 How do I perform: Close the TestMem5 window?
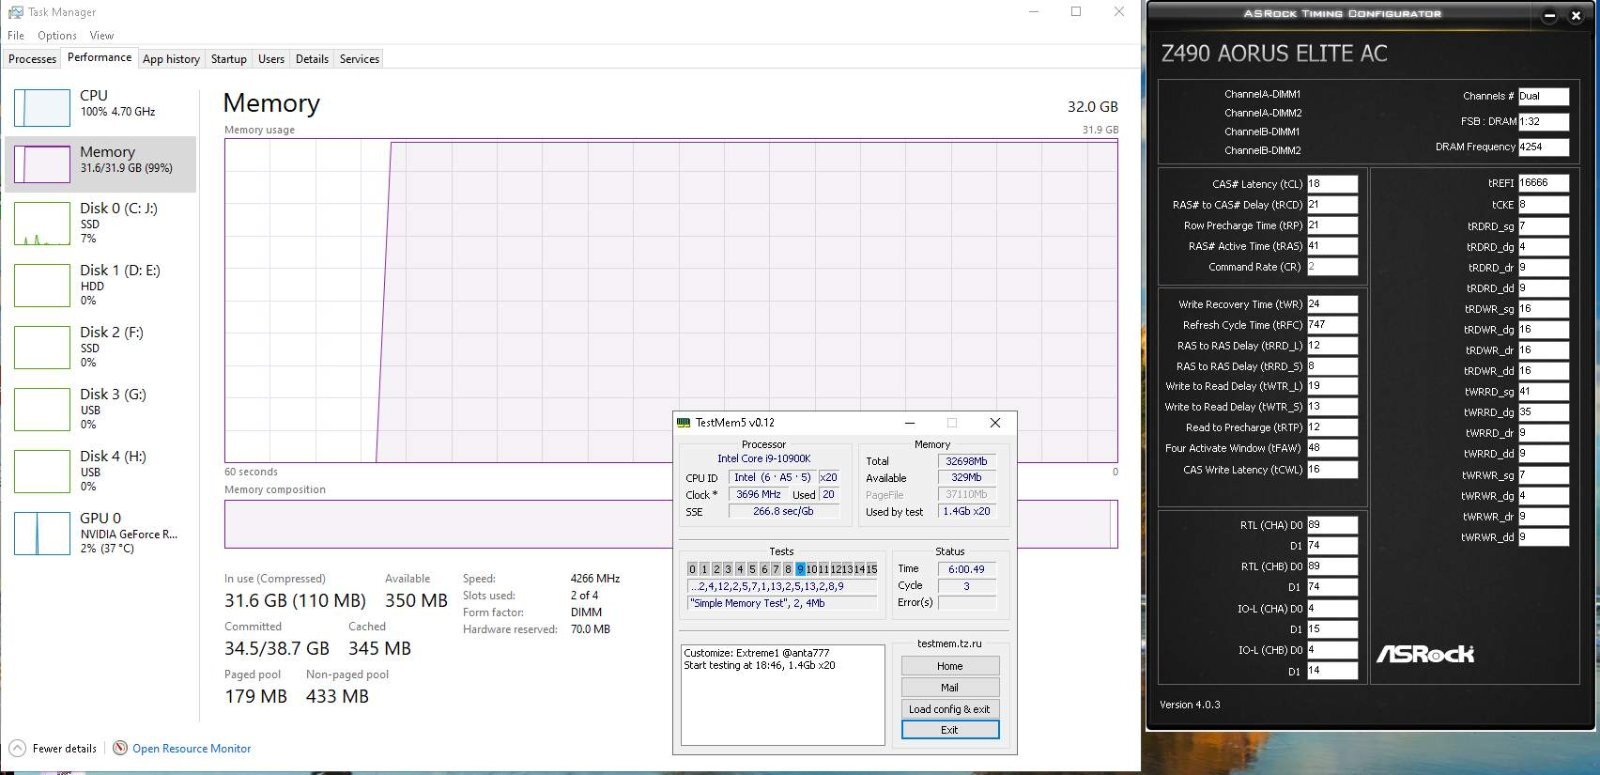pos(995,423)
